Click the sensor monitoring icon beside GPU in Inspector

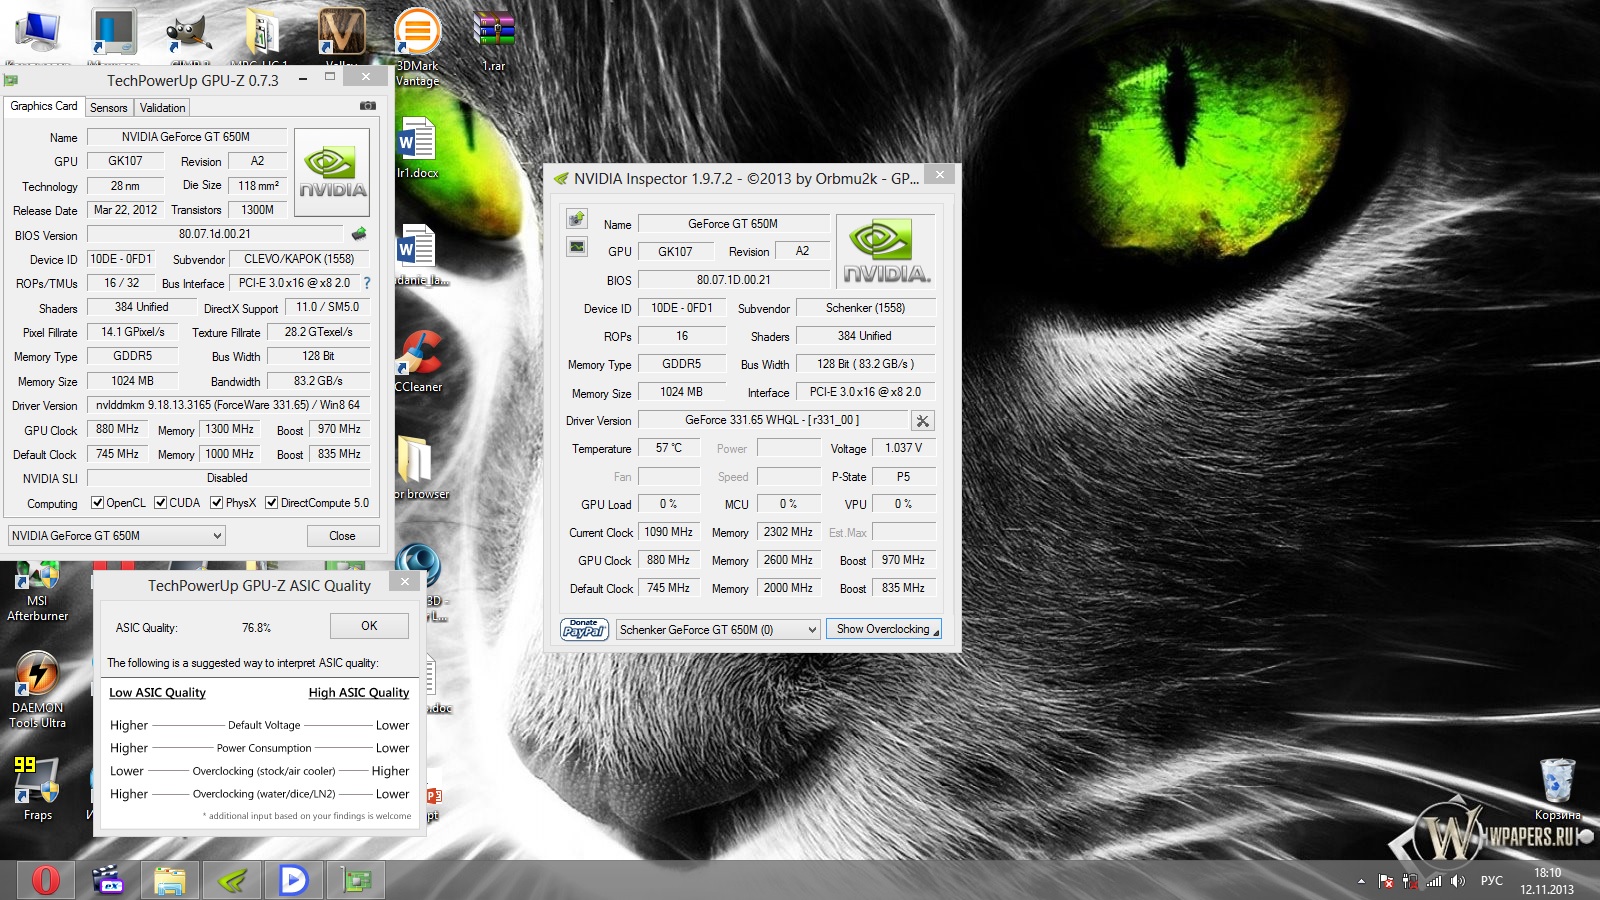[x=577, y=247]
